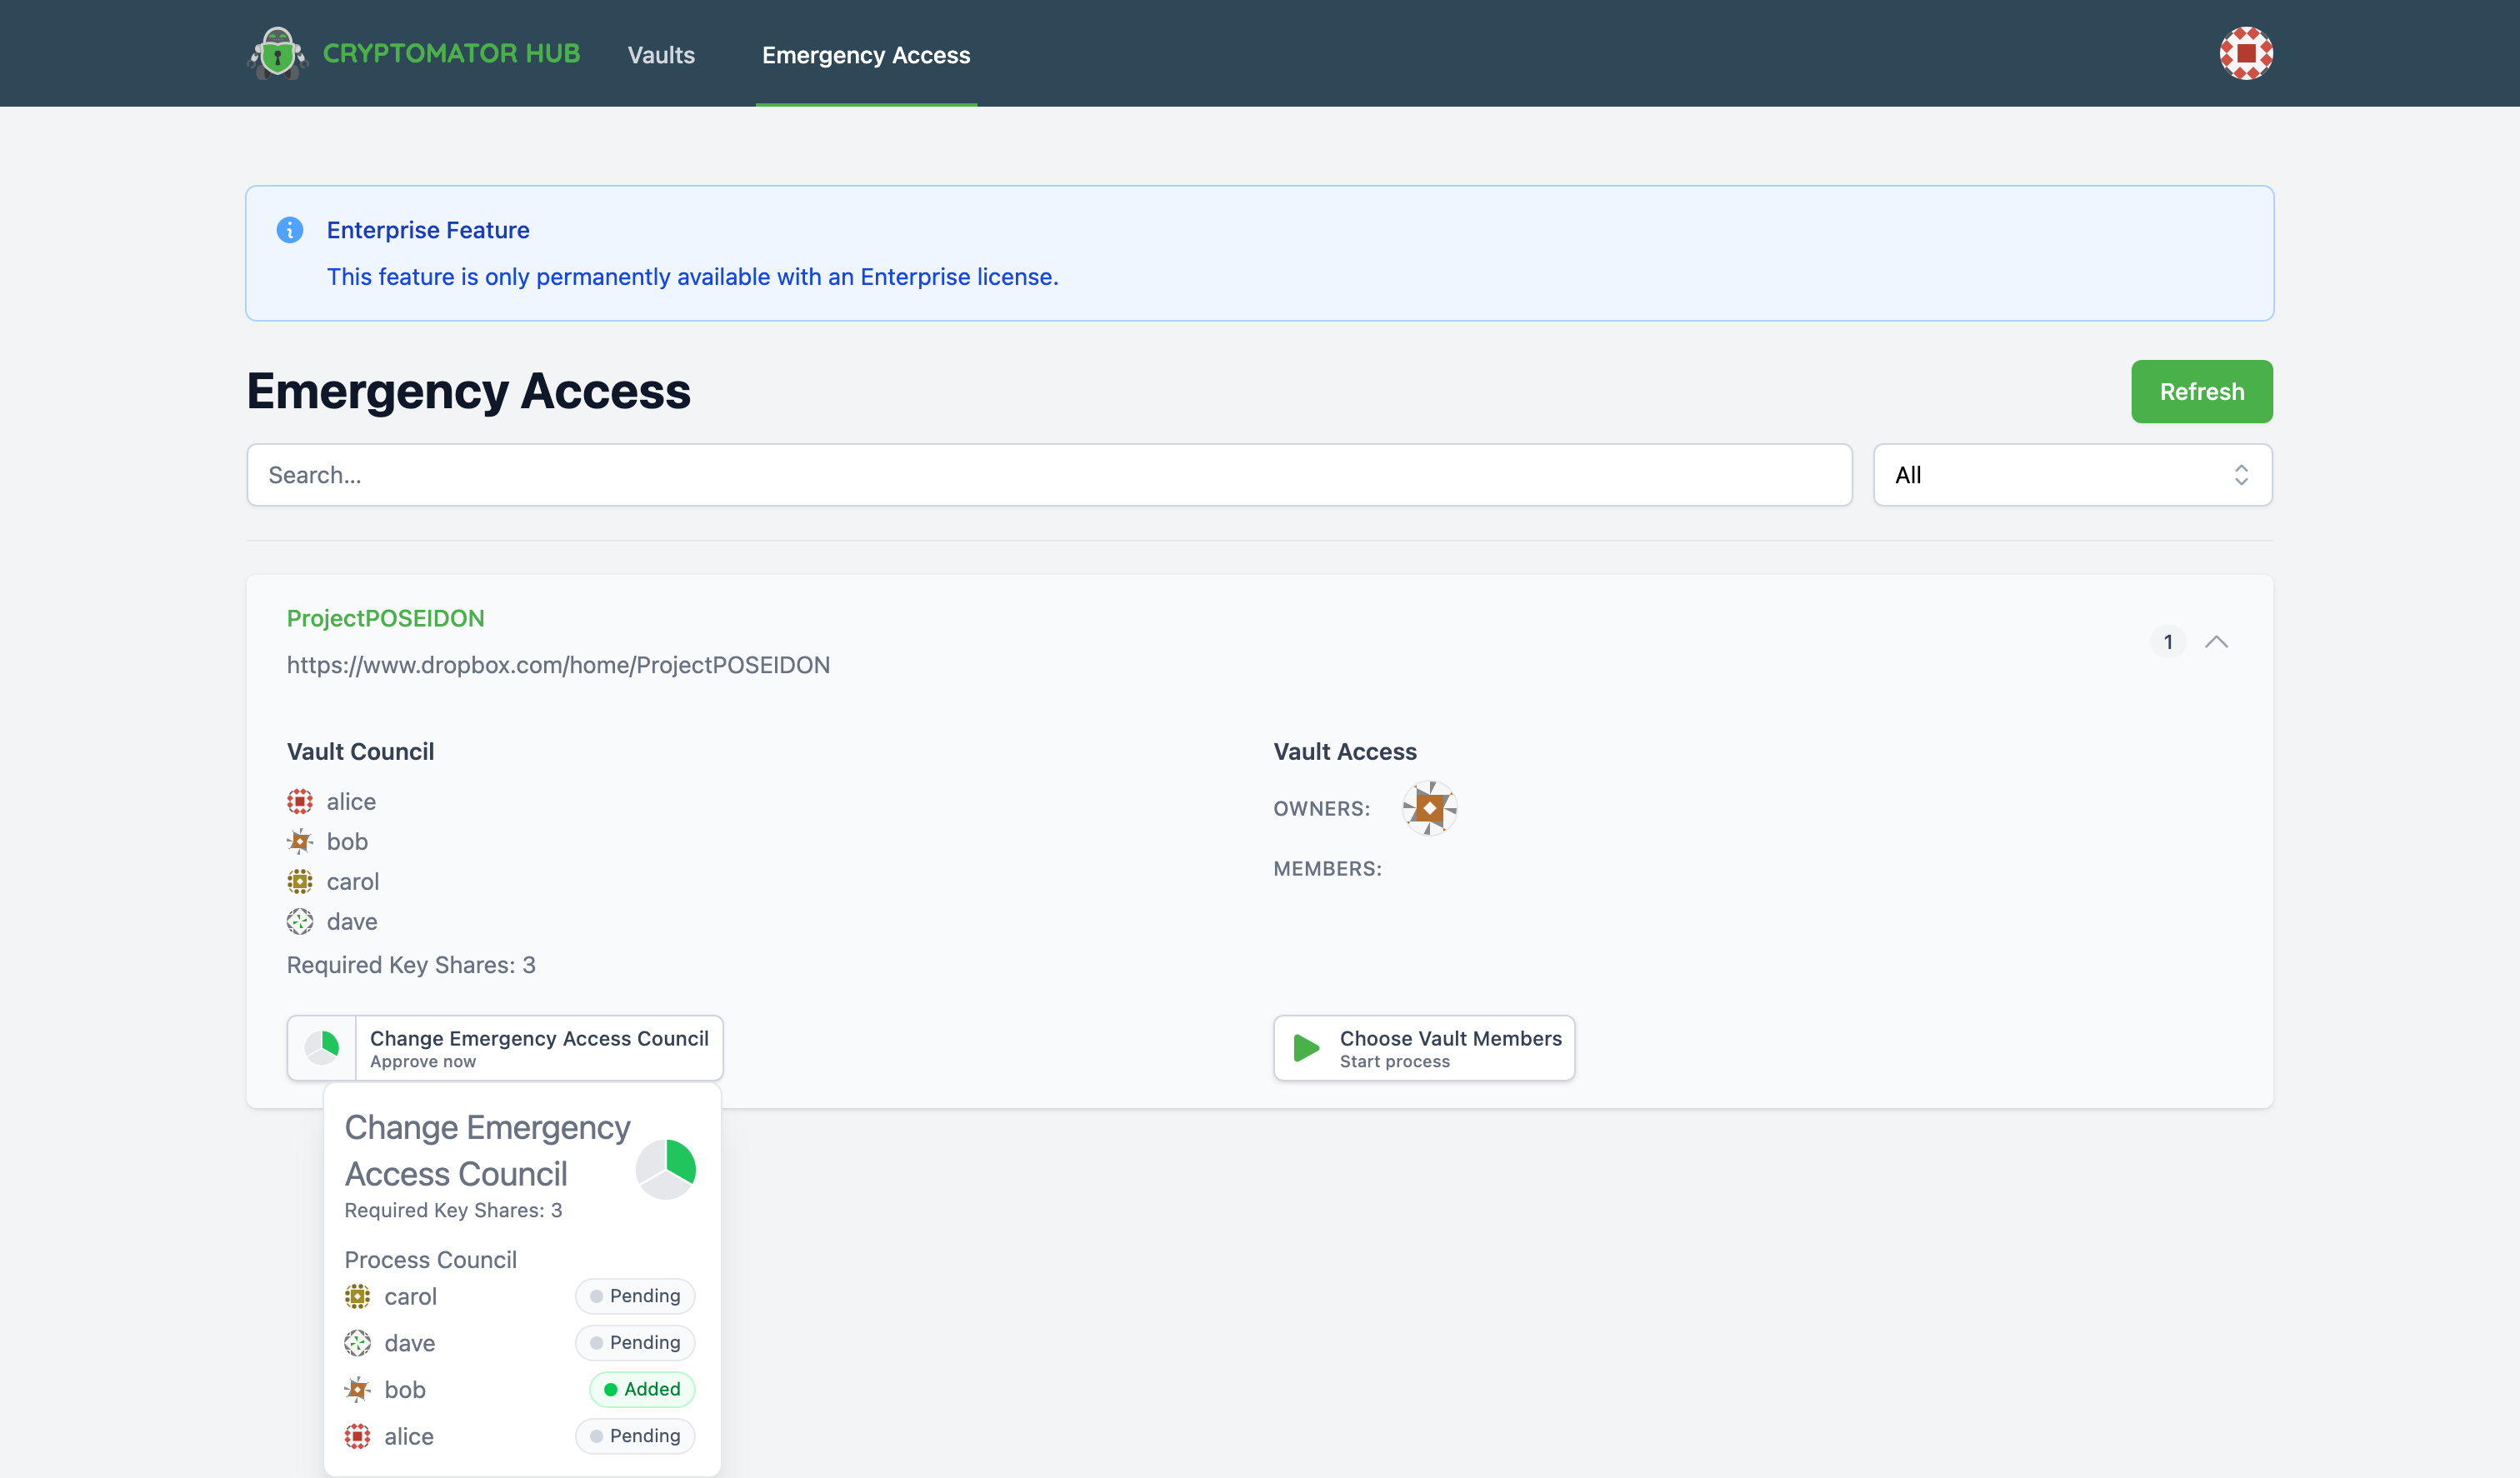Click alice's avatar in the Vault Council list
The width and height of the screenshot is (2520, 1478).
(x=299, y=801)
